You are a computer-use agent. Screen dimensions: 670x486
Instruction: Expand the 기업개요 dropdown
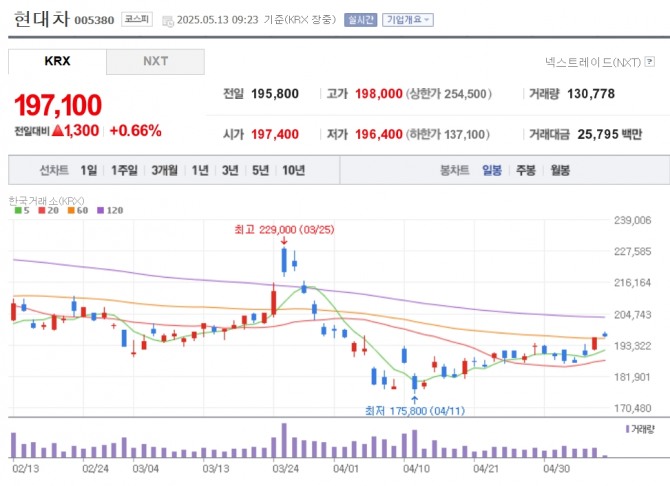[408, 20]
